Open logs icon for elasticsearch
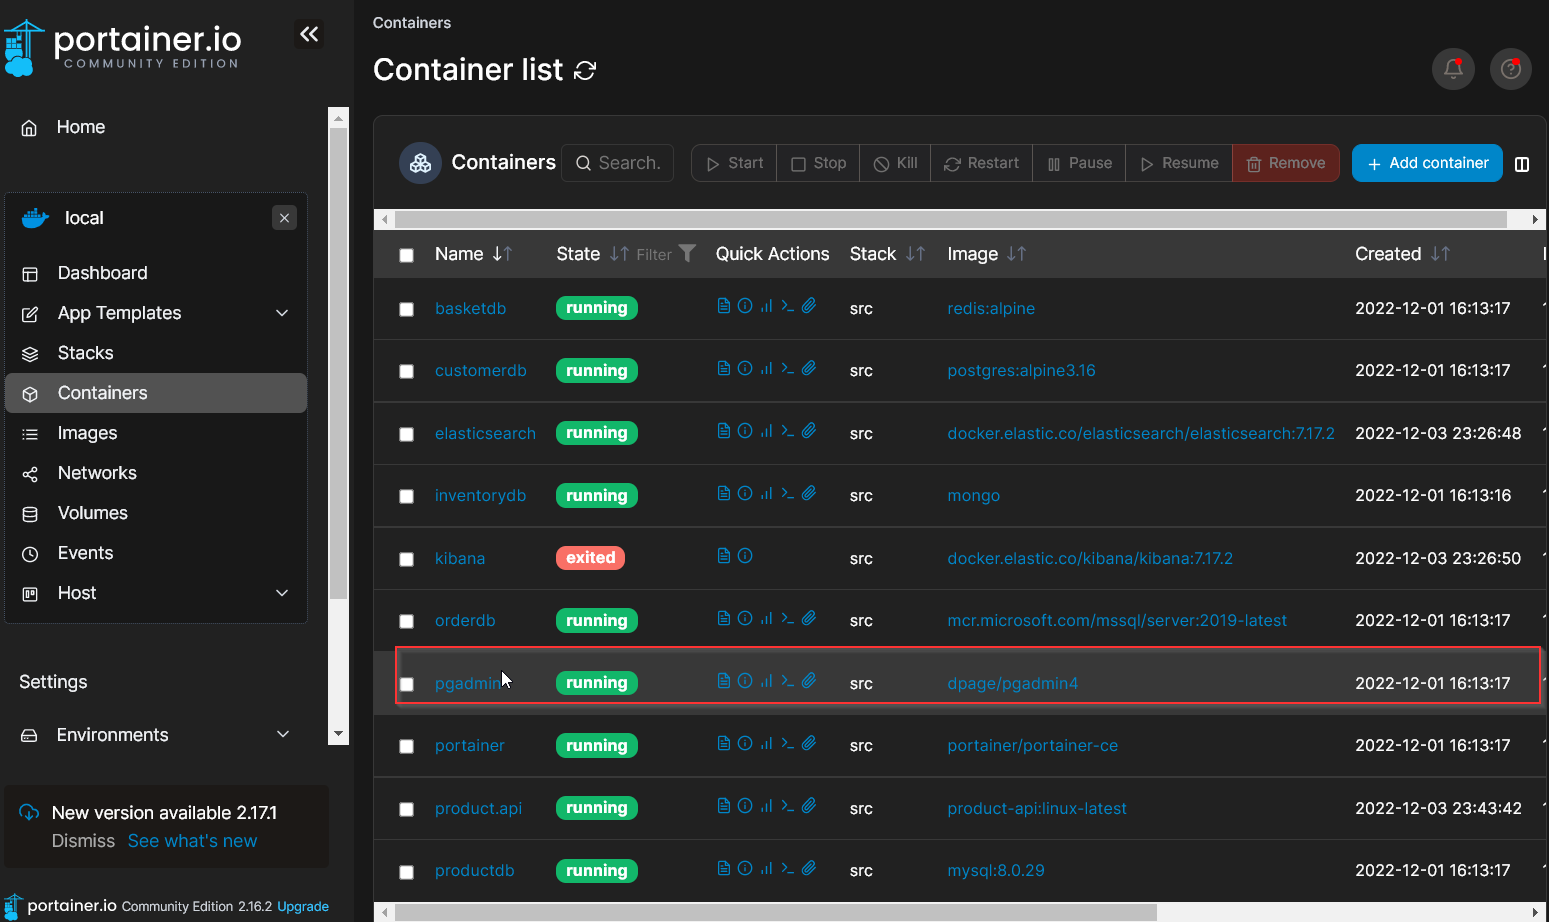 (x=724, y=431)
